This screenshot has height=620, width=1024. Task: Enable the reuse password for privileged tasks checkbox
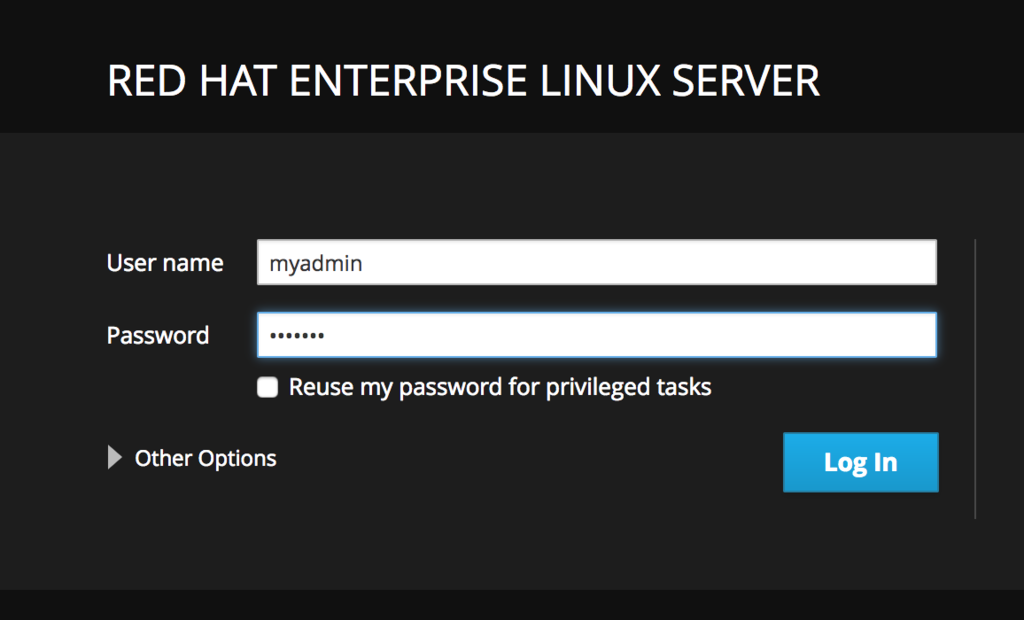coord(267,387)
